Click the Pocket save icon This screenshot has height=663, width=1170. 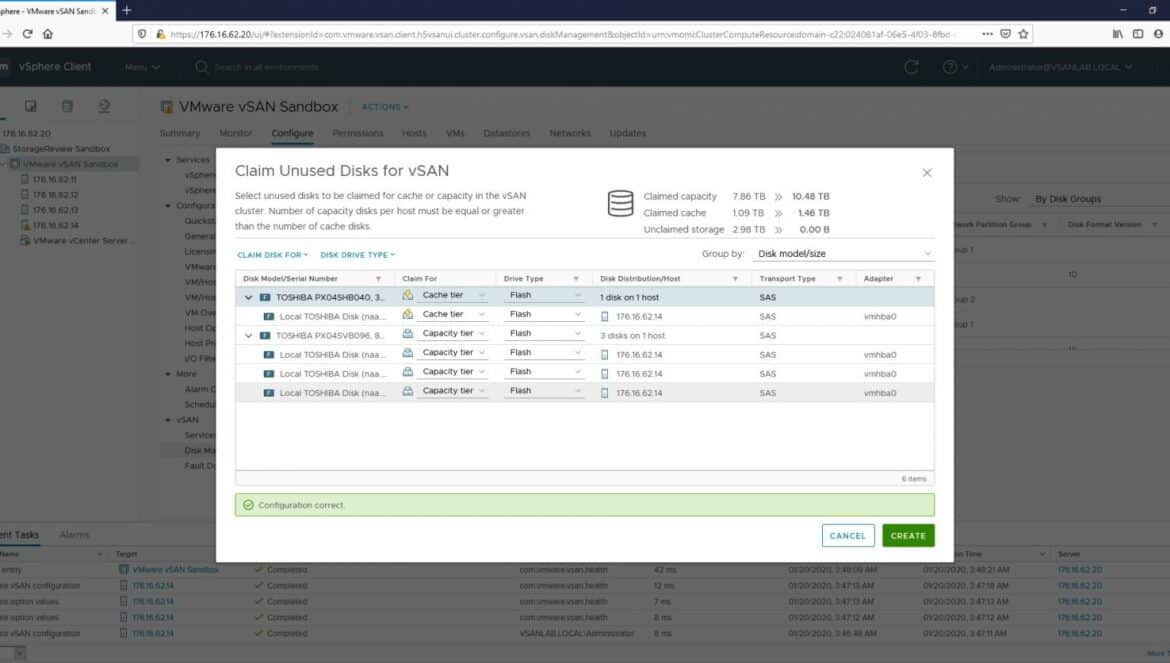pos(1005,34)
